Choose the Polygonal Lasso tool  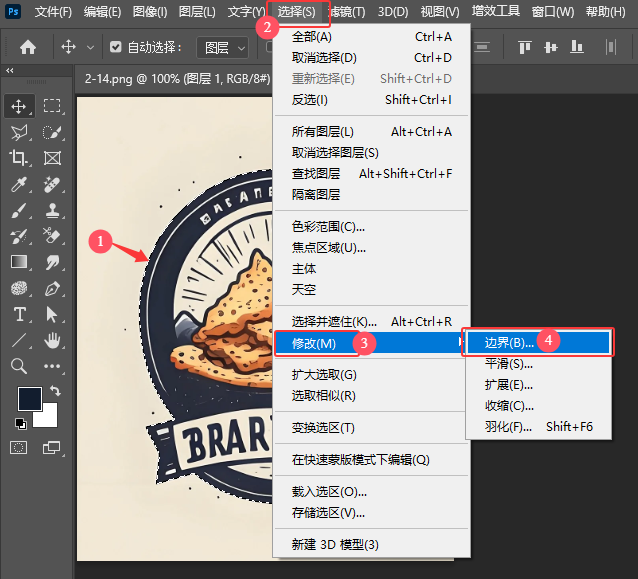(x=19, y=133)
